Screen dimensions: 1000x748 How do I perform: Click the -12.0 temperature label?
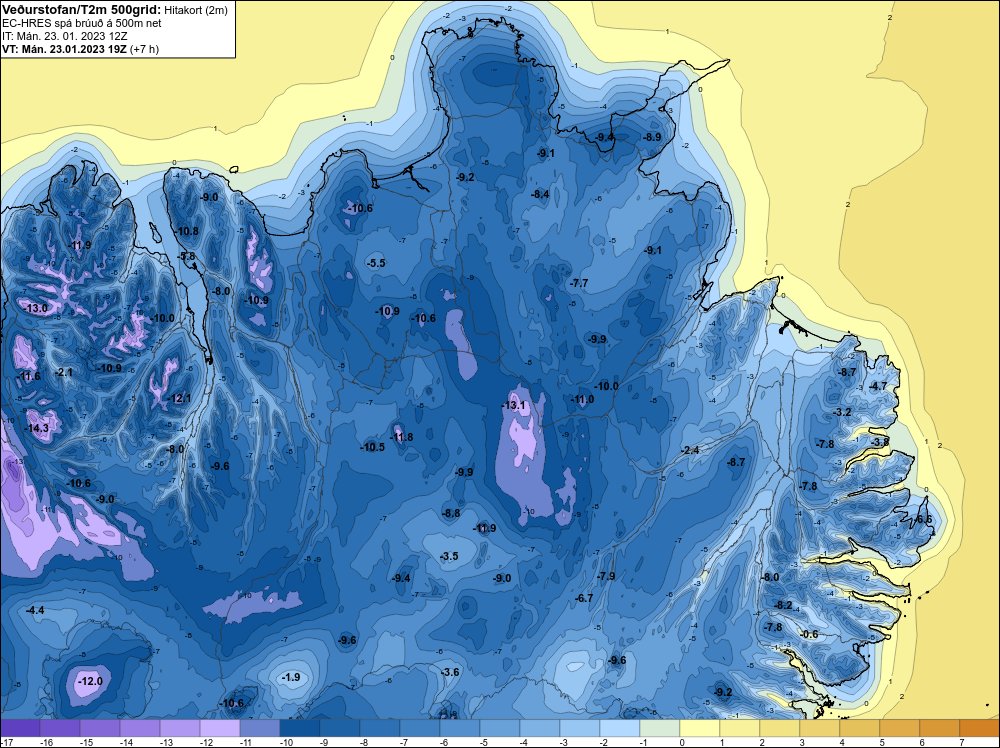tap(90, 681)
